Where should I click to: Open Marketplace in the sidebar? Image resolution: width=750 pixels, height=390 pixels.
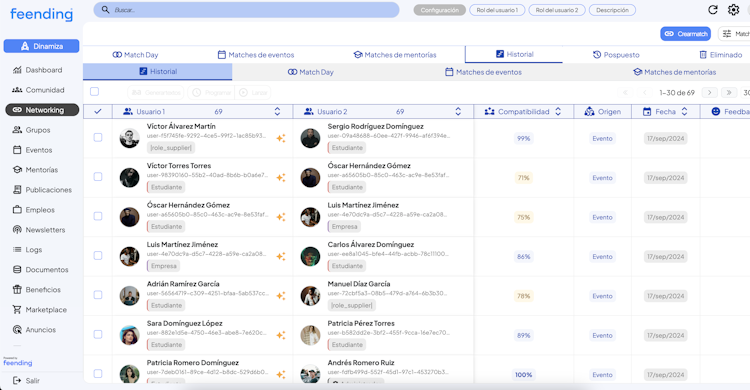tap(39, 310)
